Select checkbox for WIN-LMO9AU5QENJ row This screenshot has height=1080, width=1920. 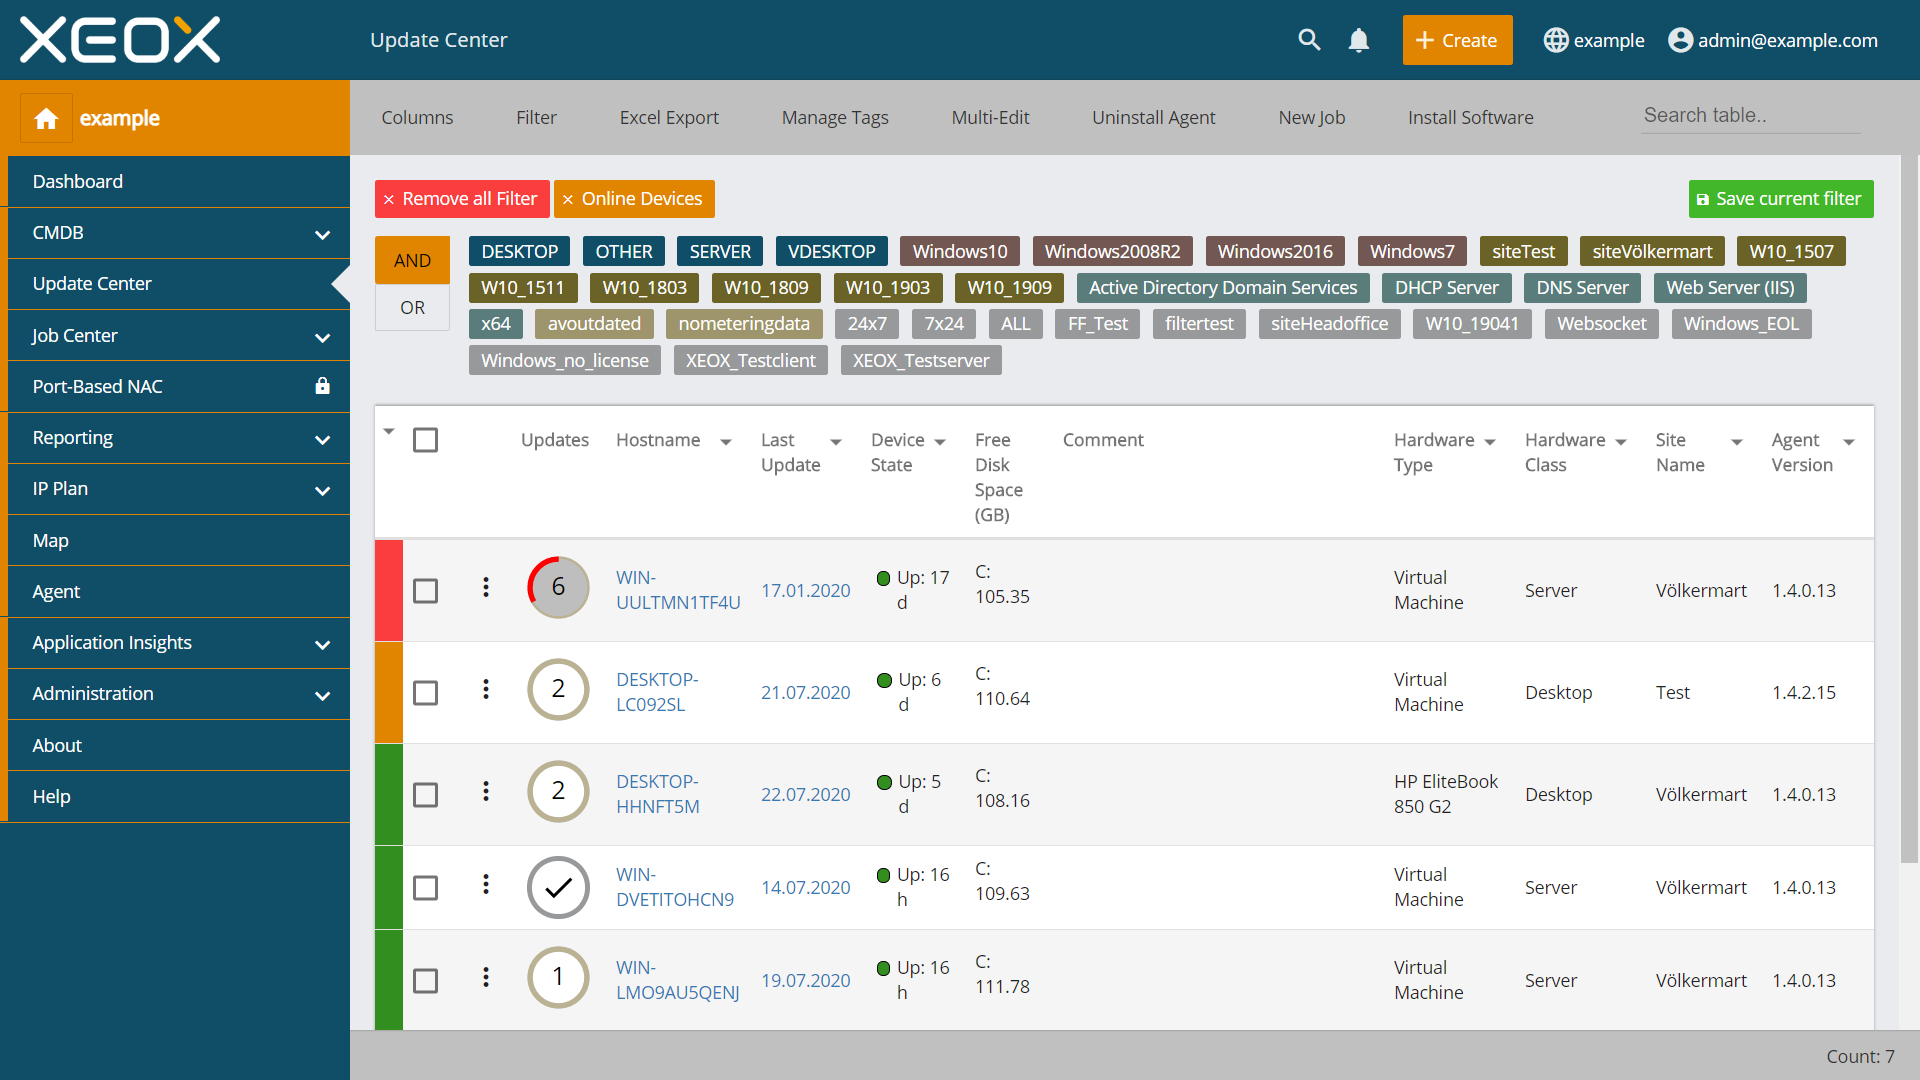pyautogui.click(x=425, y=981)
